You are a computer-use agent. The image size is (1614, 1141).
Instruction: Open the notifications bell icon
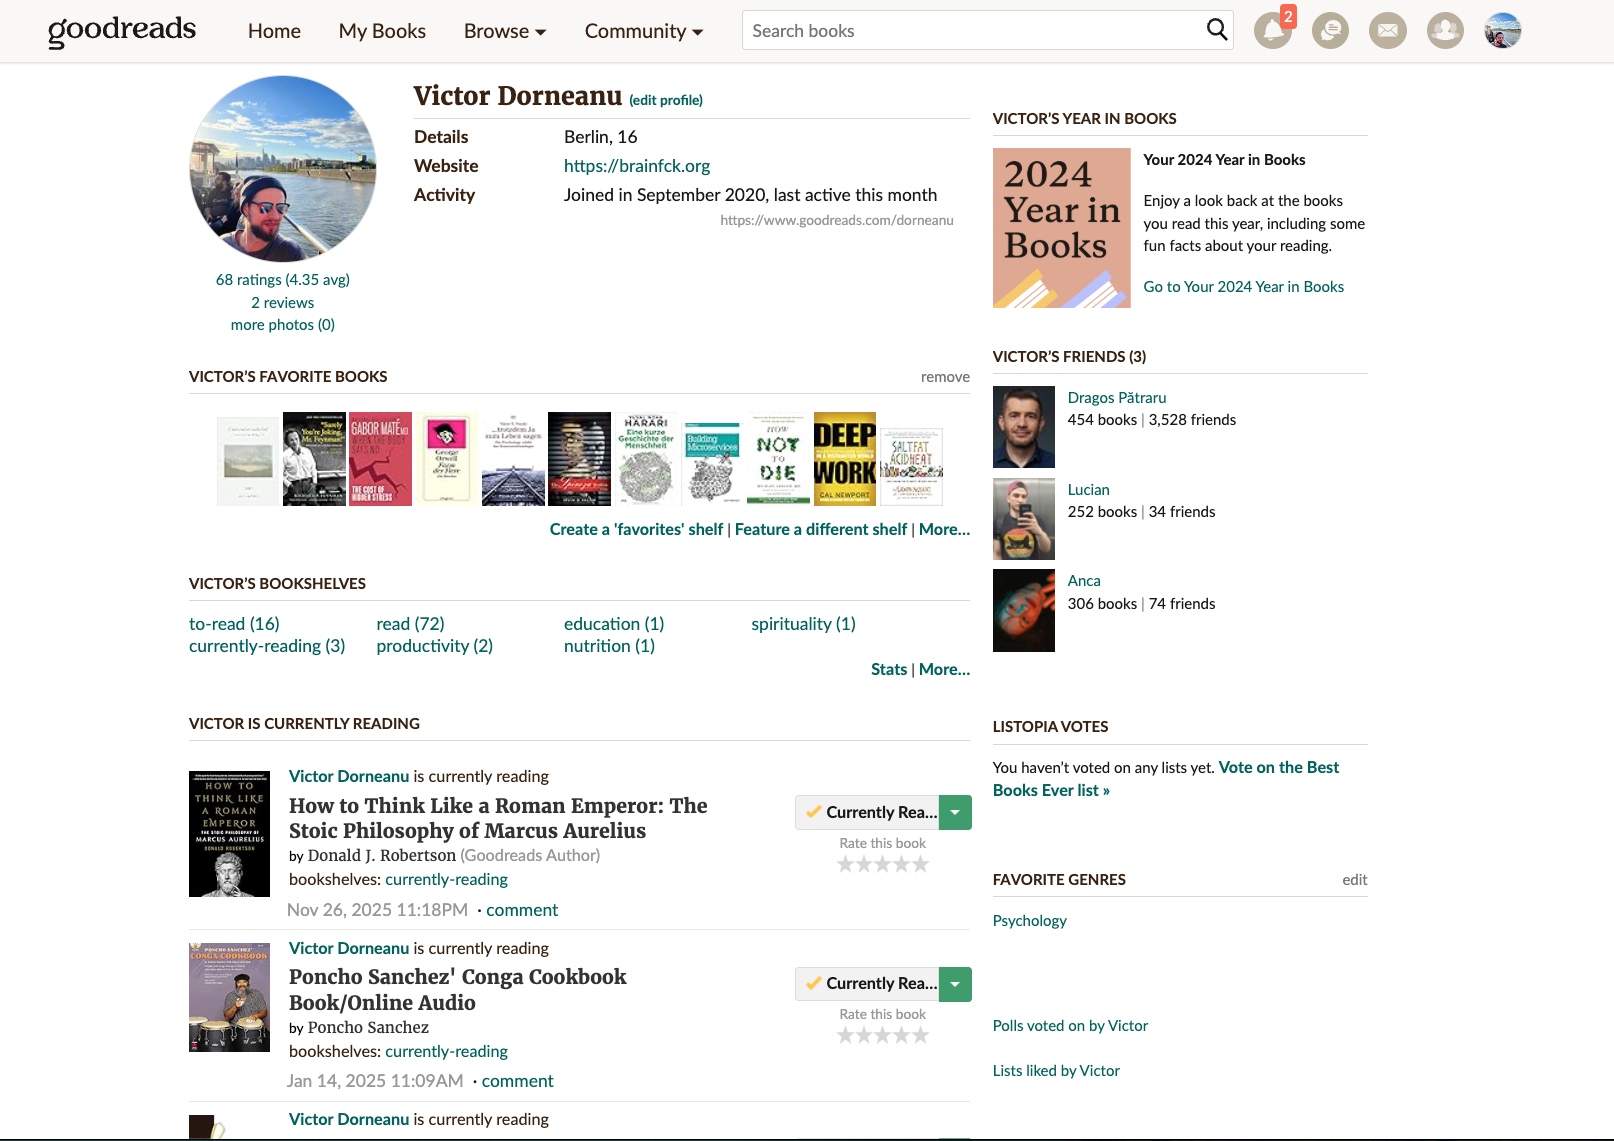click(1272, 31)
